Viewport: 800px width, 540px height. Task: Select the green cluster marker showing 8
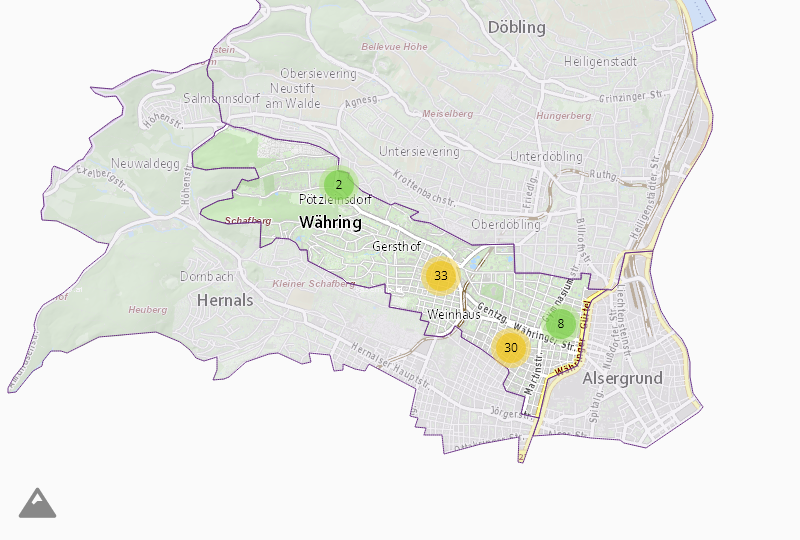coord(561,324)
